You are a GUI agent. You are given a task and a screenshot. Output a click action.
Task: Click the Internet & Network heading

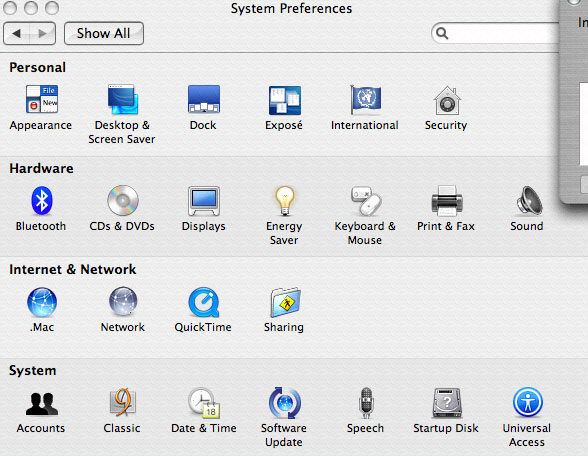(x=73, y=269)
